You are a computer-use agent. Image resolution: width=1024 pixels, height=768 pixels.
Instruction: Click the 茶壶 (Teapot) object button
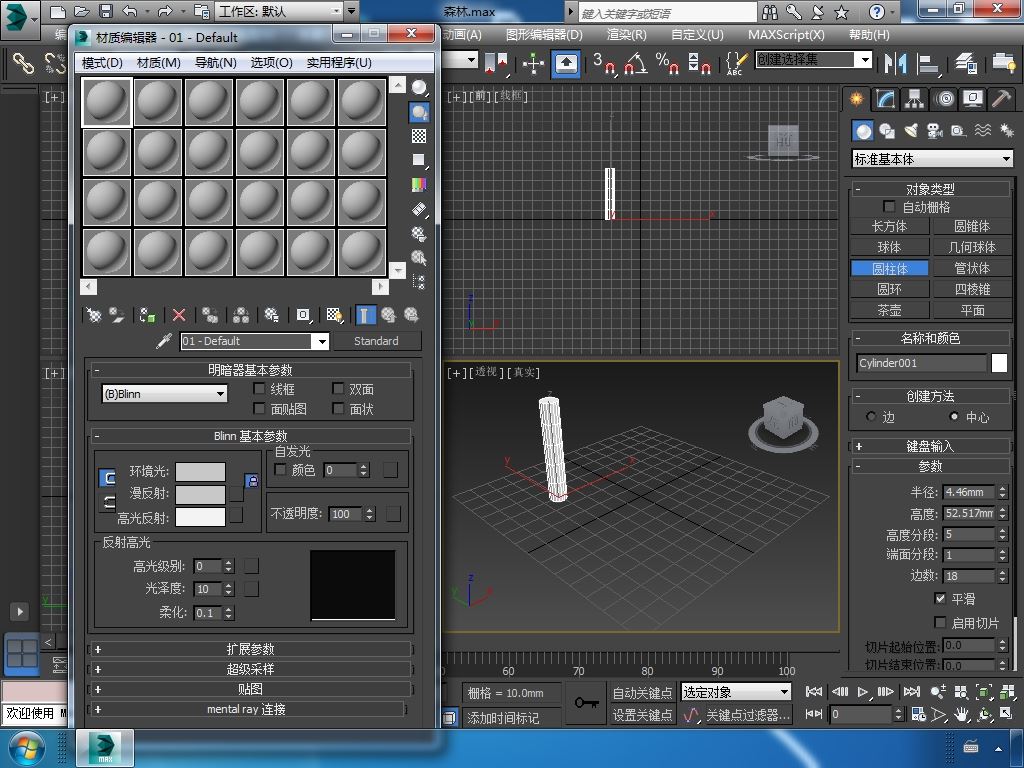coord(889,310)
